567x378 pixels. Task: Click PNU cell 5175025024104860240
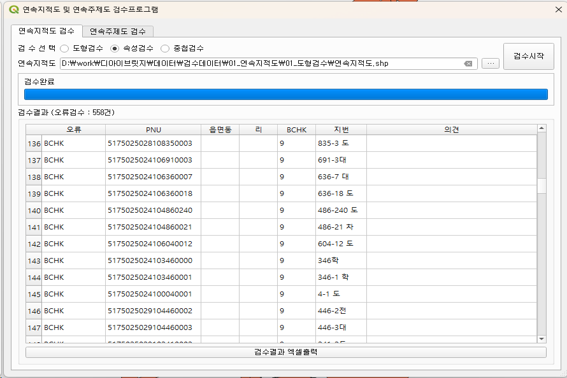(153, 211)
